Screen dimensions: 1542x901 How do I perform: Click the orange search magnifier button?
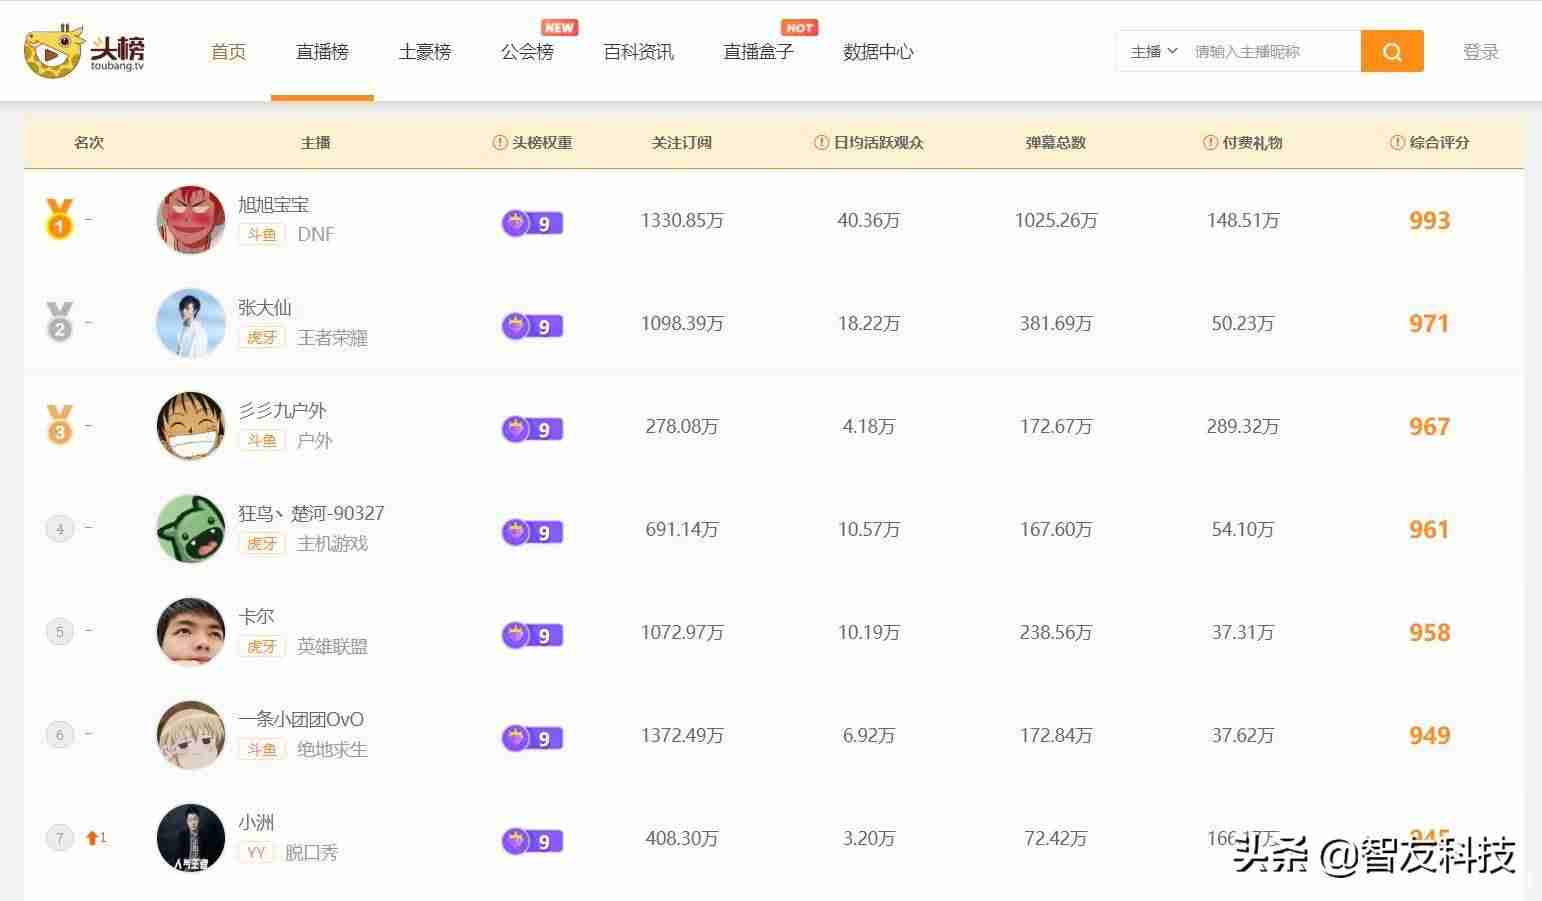pos(1392,51)
